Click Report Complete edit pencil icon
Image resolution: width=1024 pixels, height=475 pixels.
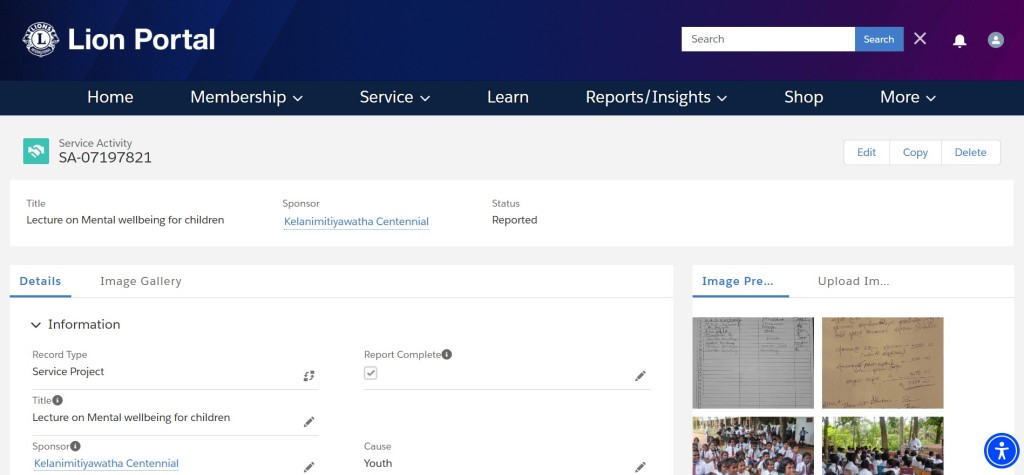(640, 376)
